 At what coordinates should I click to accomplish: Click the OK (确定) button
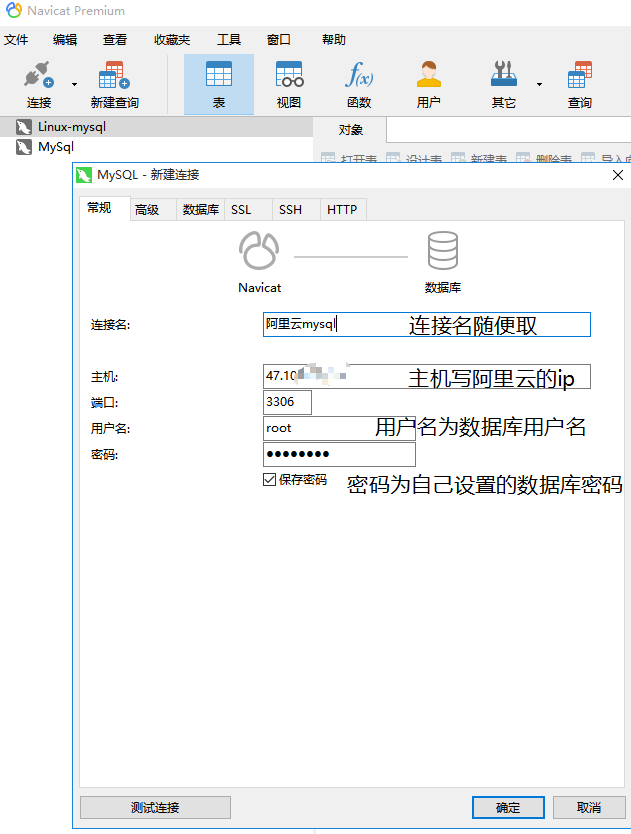click(508, 807)
